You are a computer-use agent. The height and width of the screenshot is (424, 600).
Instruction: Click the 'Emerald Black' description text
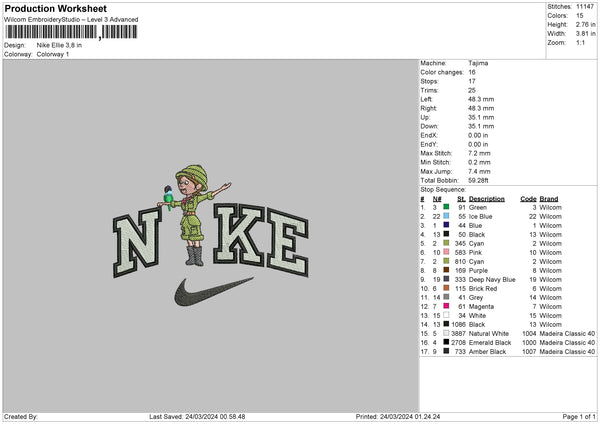pos(490,342)
